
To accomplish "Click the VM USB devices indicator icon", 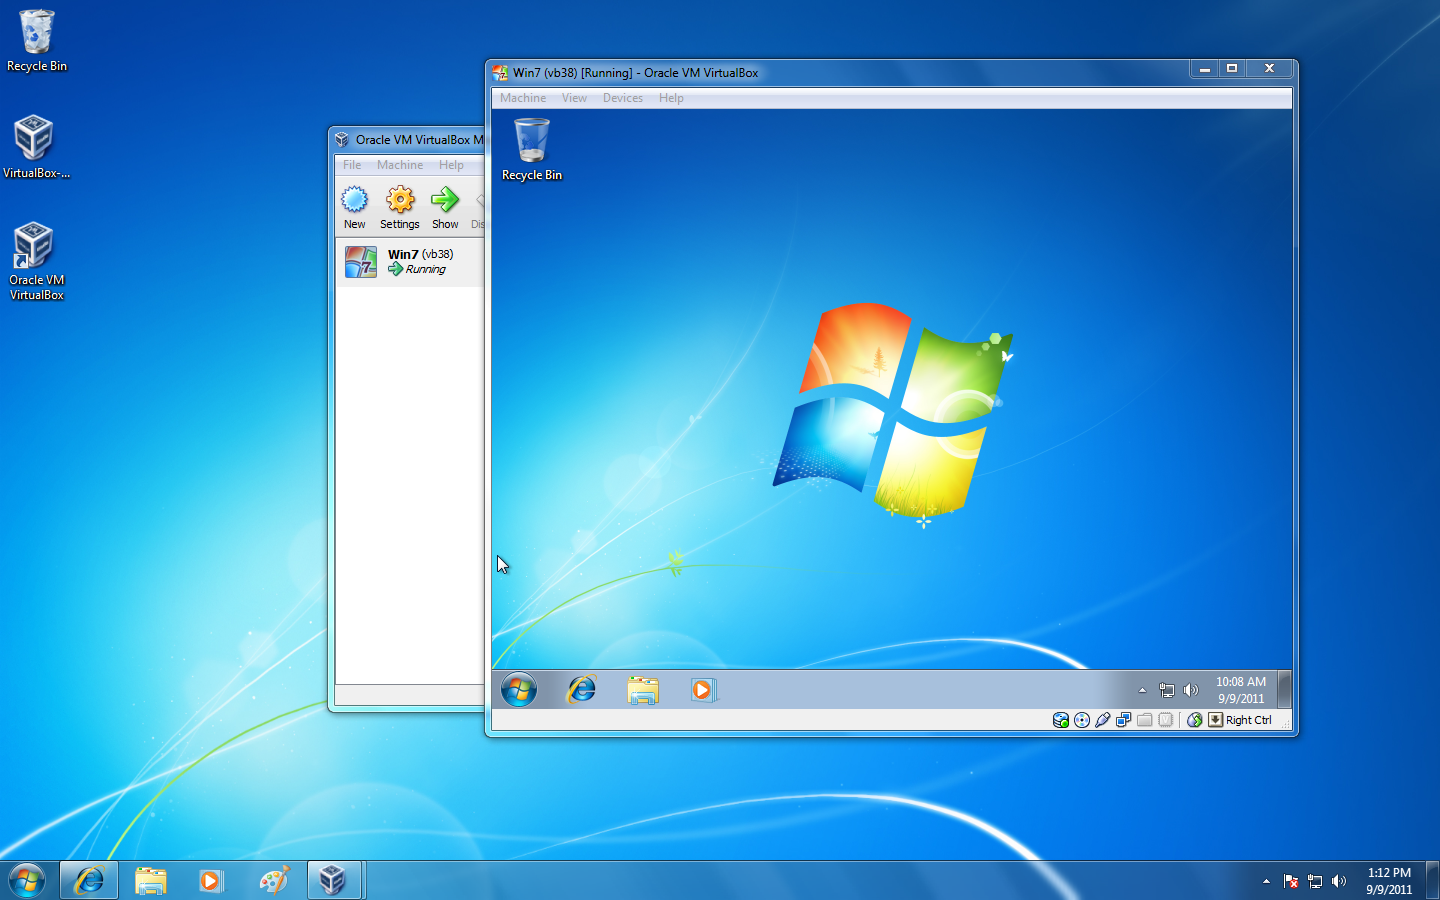I will [x=1103, y=720].
